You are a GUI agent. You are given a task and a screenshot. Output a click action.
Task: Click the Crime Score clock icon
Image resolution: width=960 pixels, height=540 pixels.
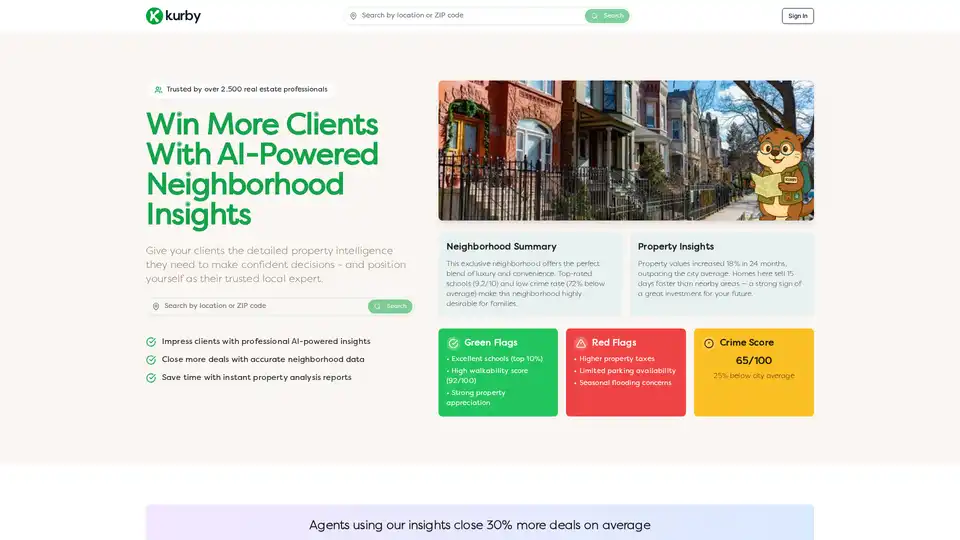709,343
